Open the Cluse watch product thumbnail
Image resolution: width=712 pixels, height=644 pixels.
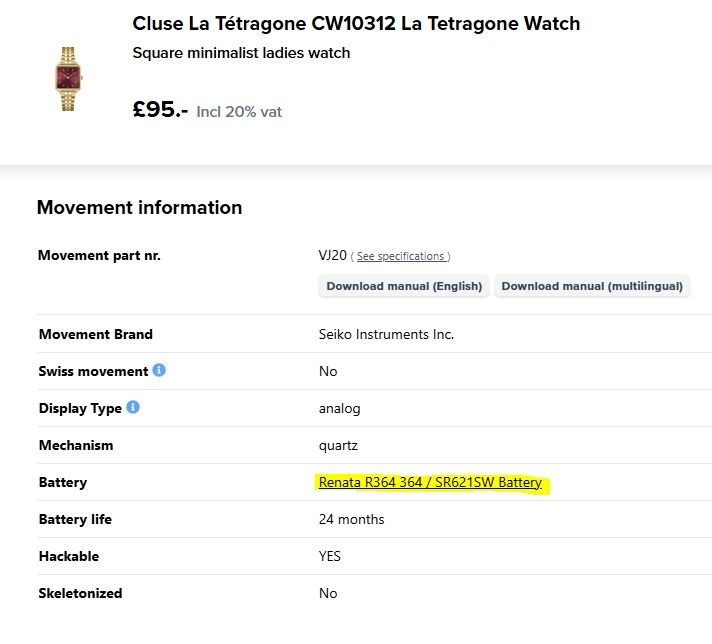(x=68, y=79)
